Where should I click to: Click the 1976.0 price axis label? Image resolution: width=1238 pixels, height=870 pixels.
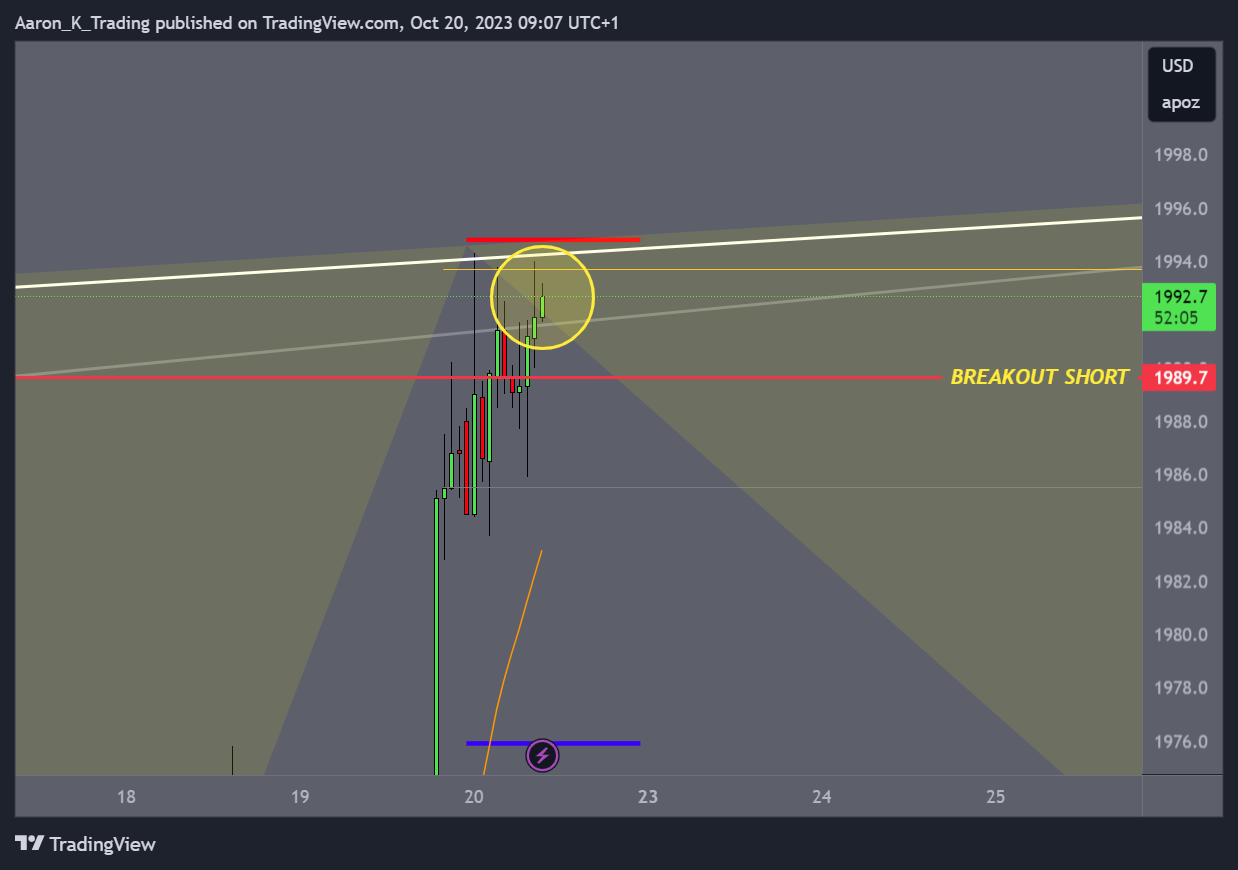[x=1180, y=742]
